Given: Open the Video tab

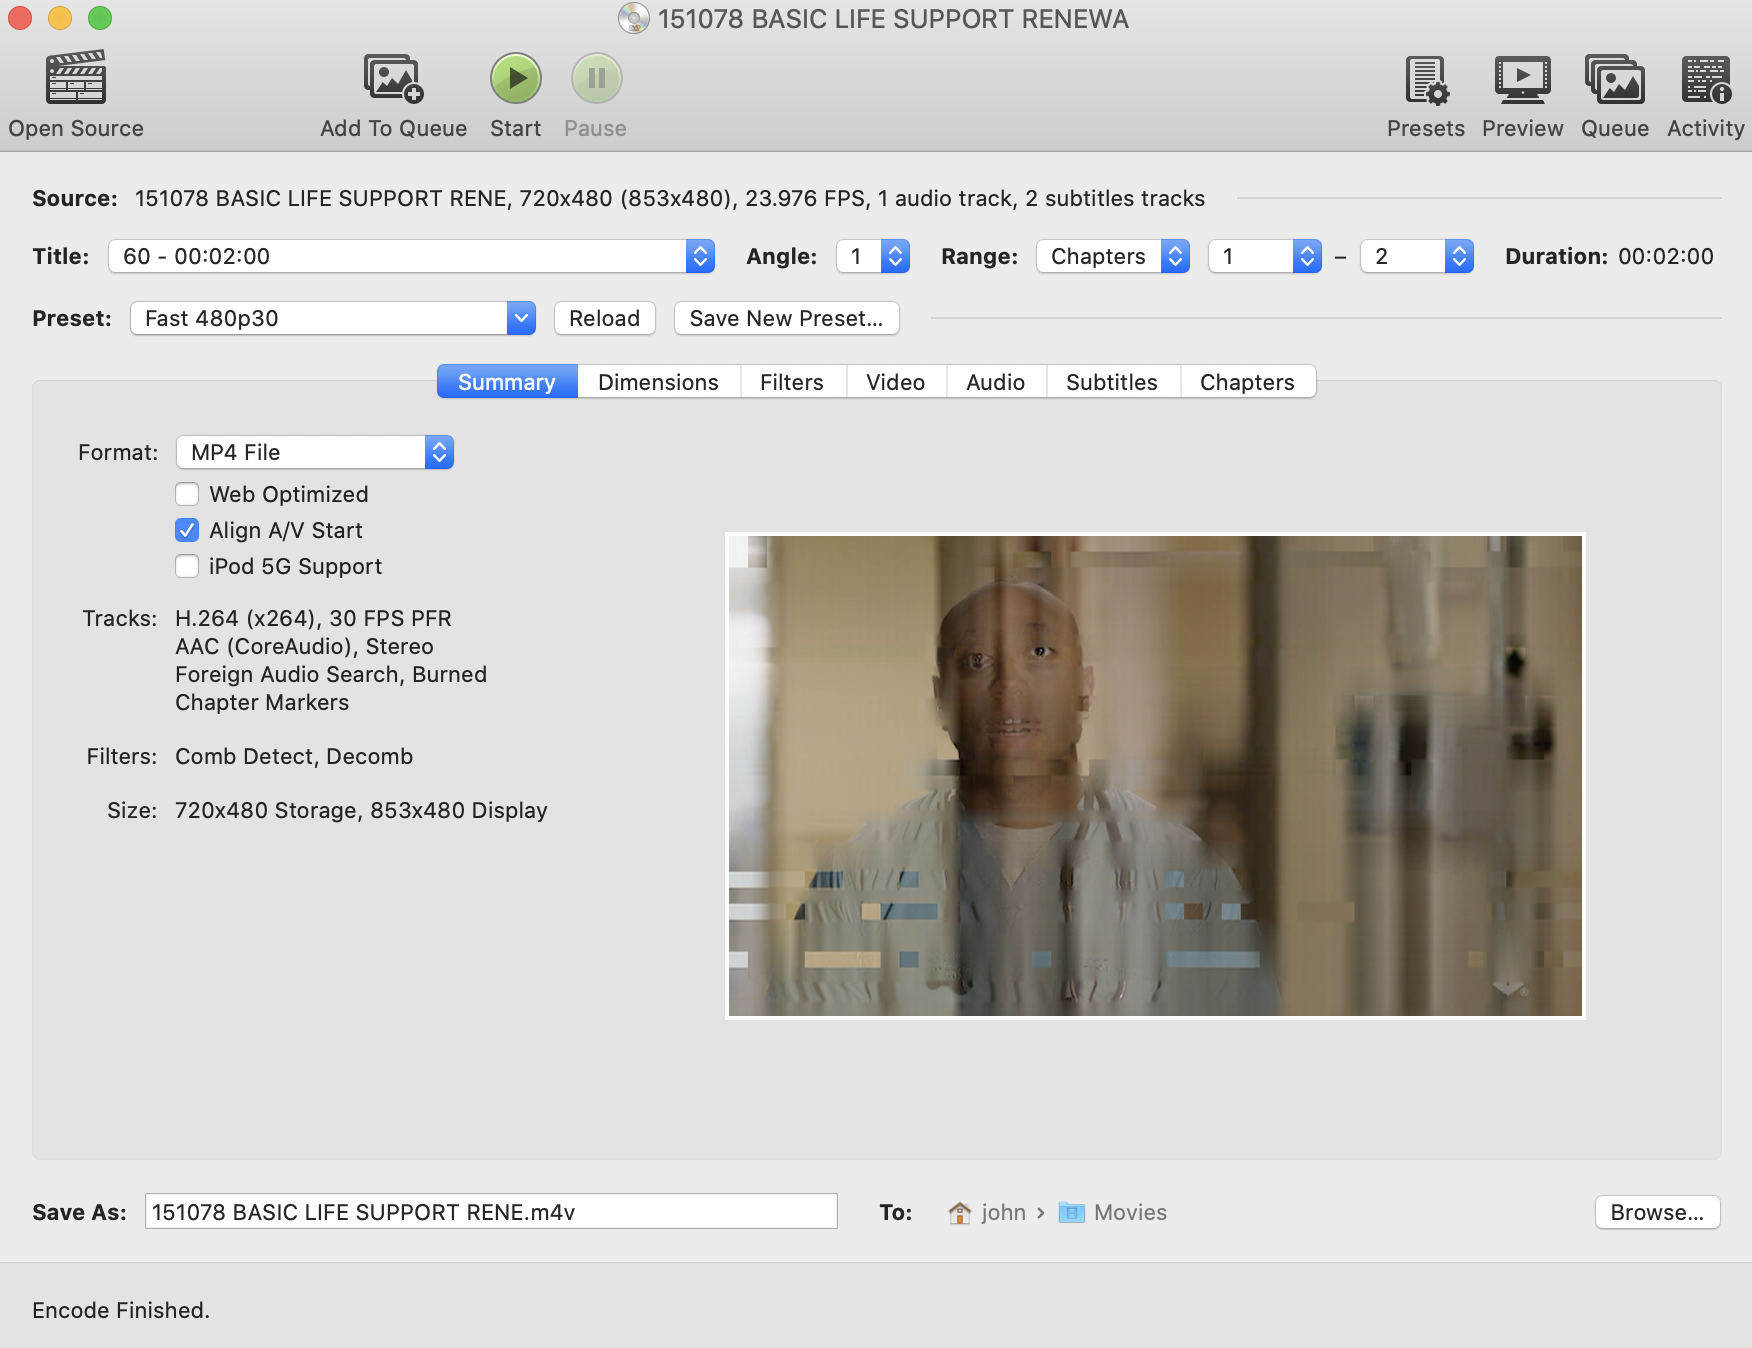Looking at the screenshot, I should click(x=895, y=382).
